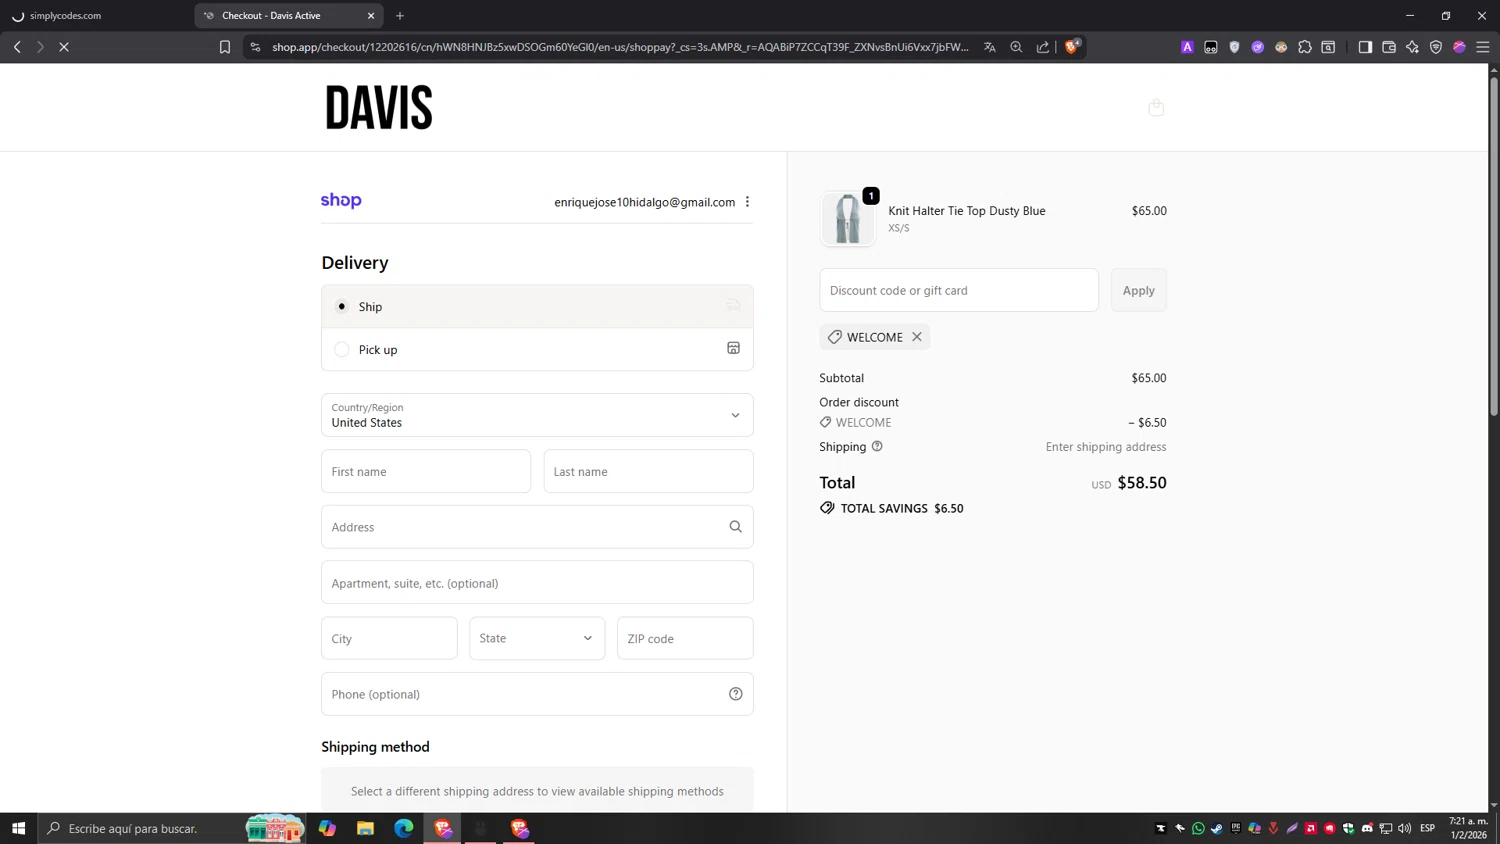
Task: Open Brave Shields lion icon
Action: tap(1072, 46)
